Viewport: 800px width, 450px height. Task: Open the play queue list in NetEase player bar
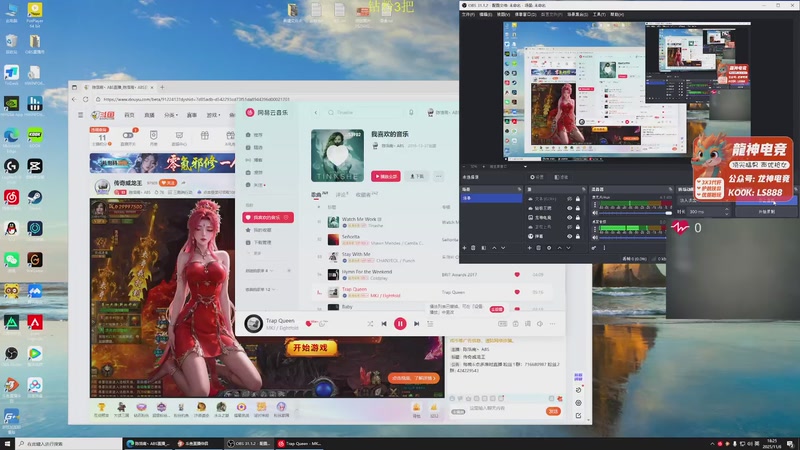tap(430, 323)
